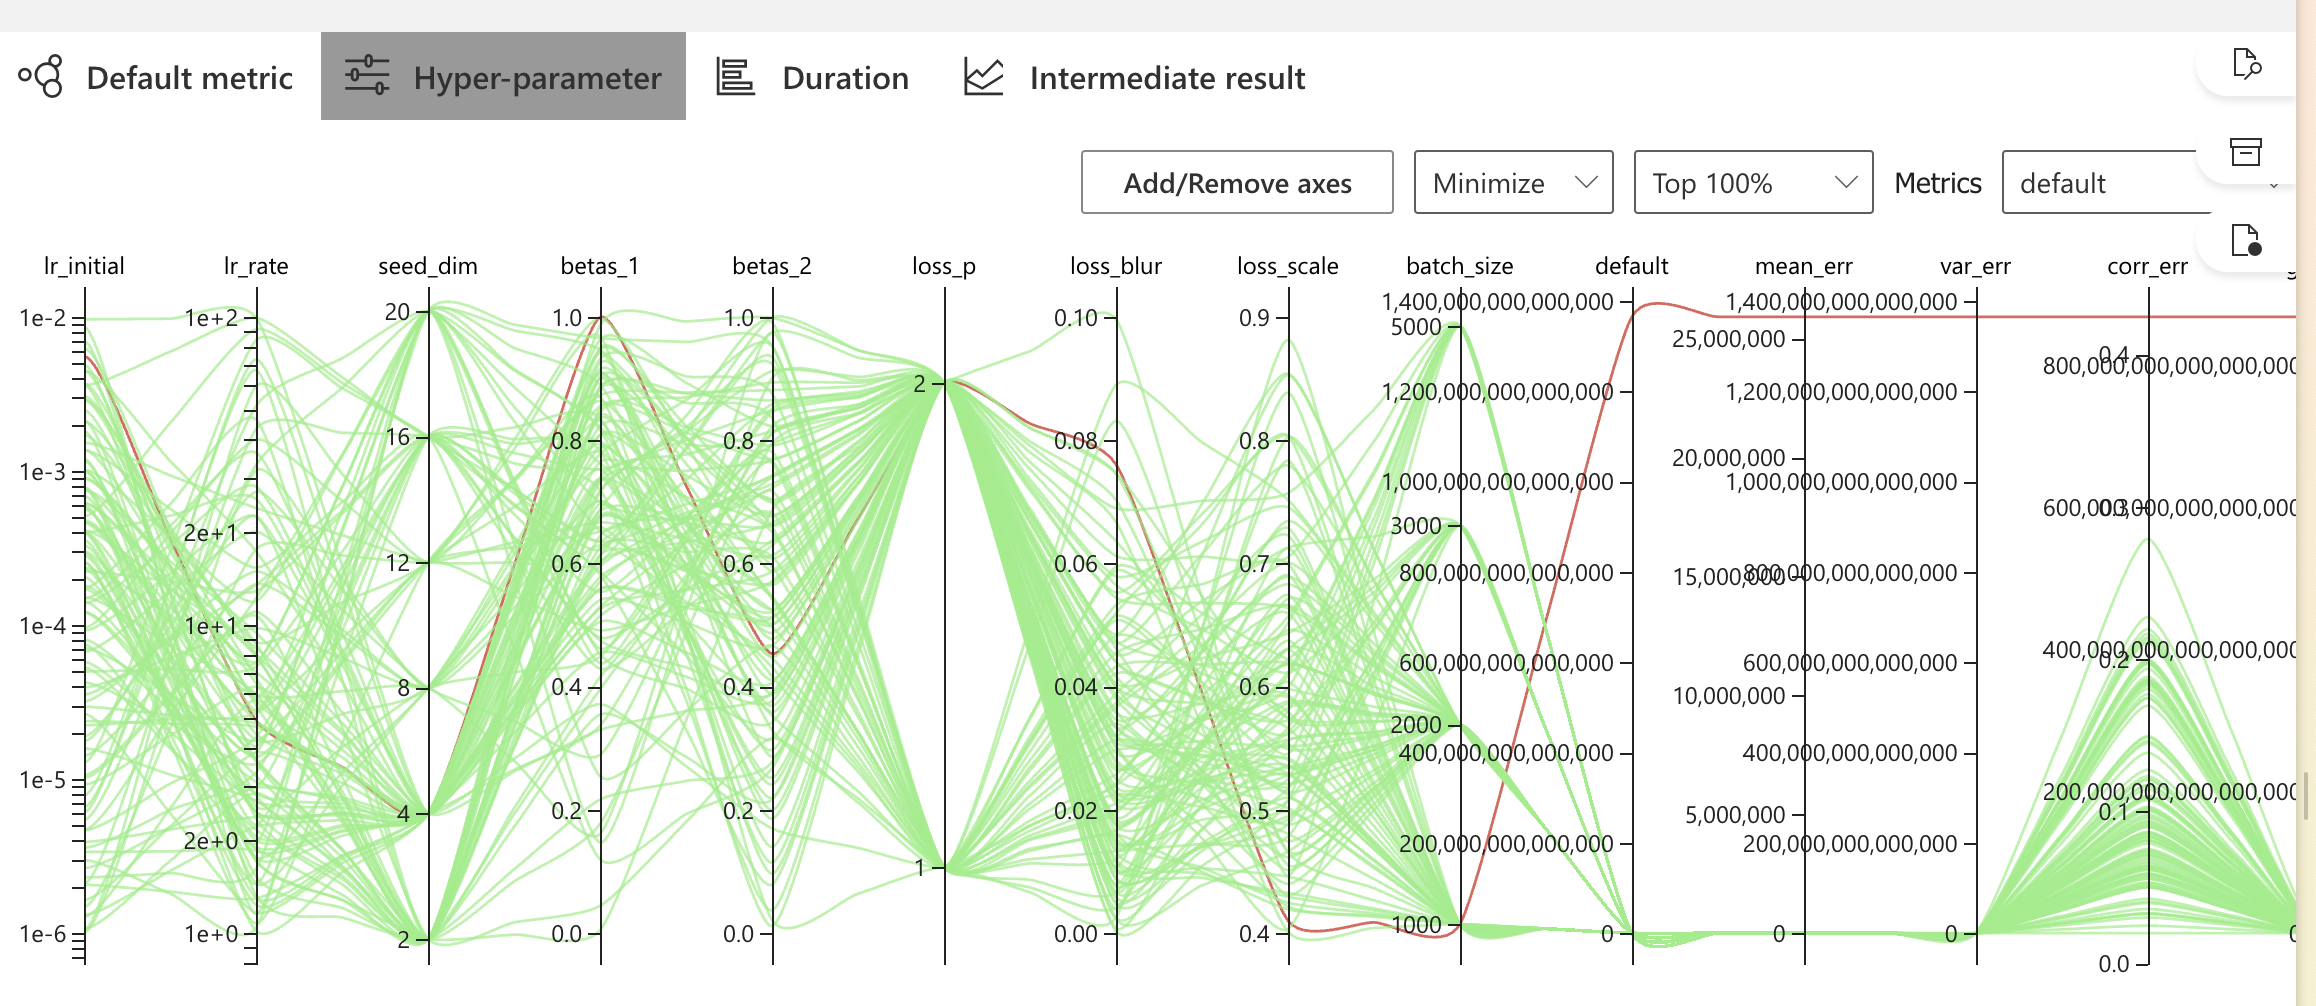Screen dimensions: 2316x1006
Task: Click the loss_blur axis label
Action: (x=1116, y=265)
